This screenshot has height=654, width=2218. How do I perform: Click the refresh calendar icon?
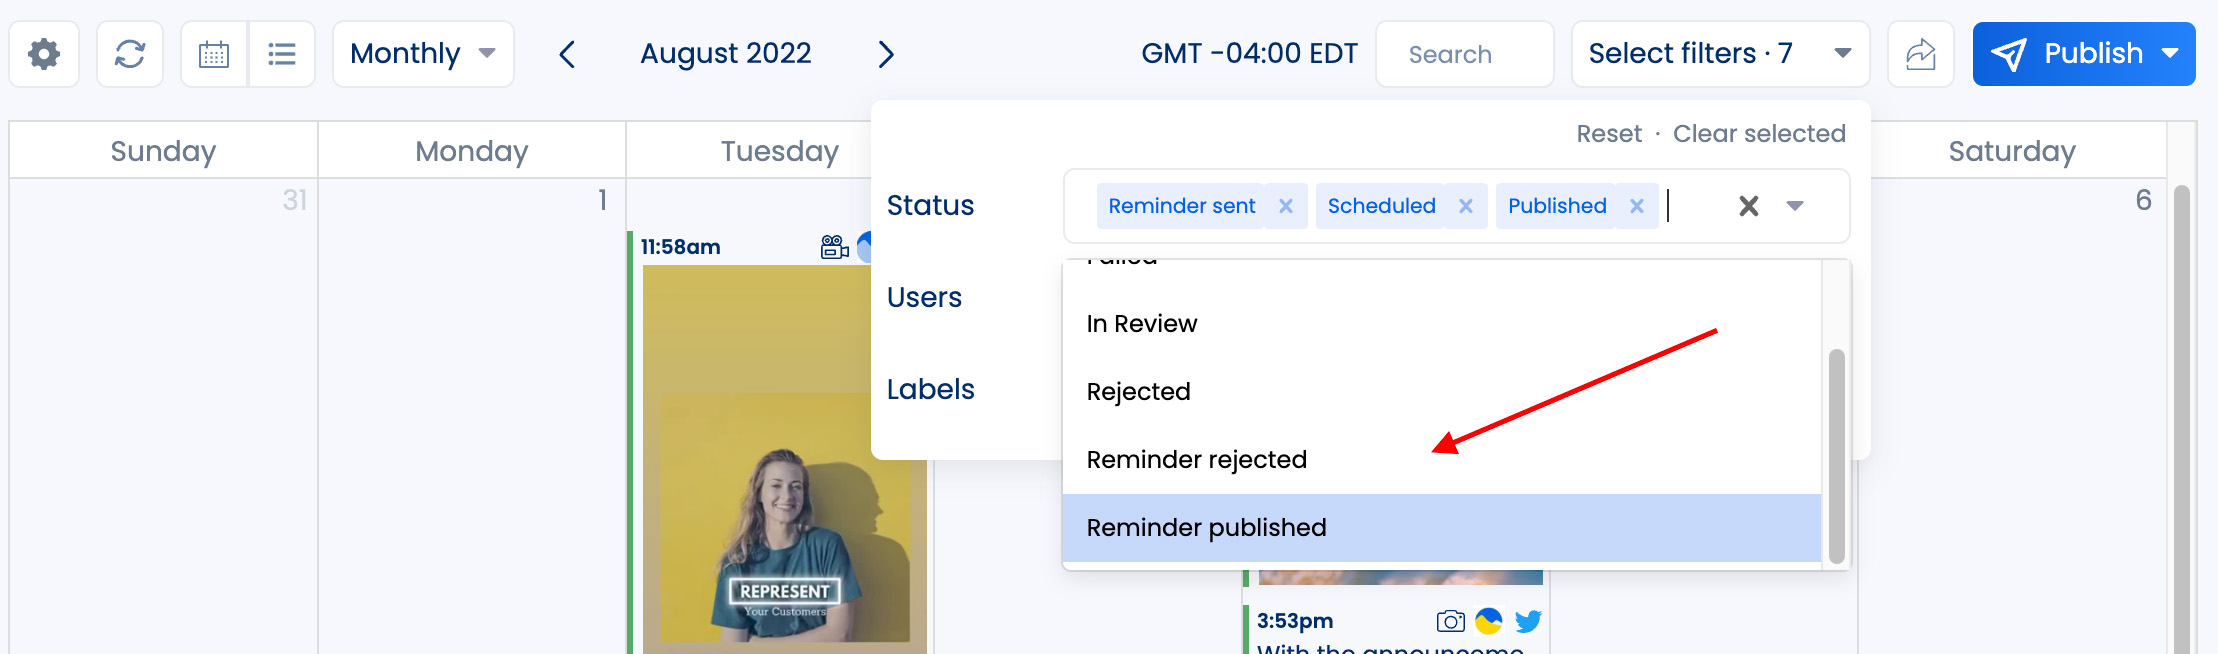[130, 54]
